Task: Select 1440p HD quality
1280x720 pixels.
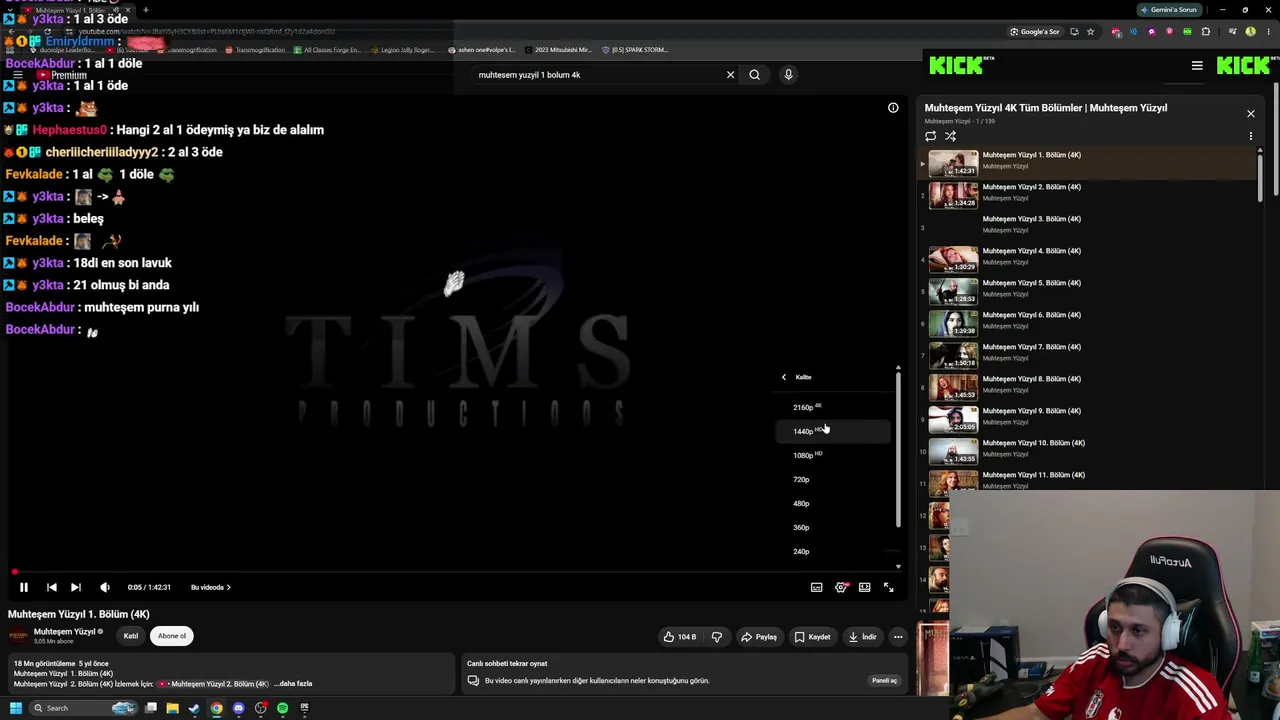Action: pos(834,431)
